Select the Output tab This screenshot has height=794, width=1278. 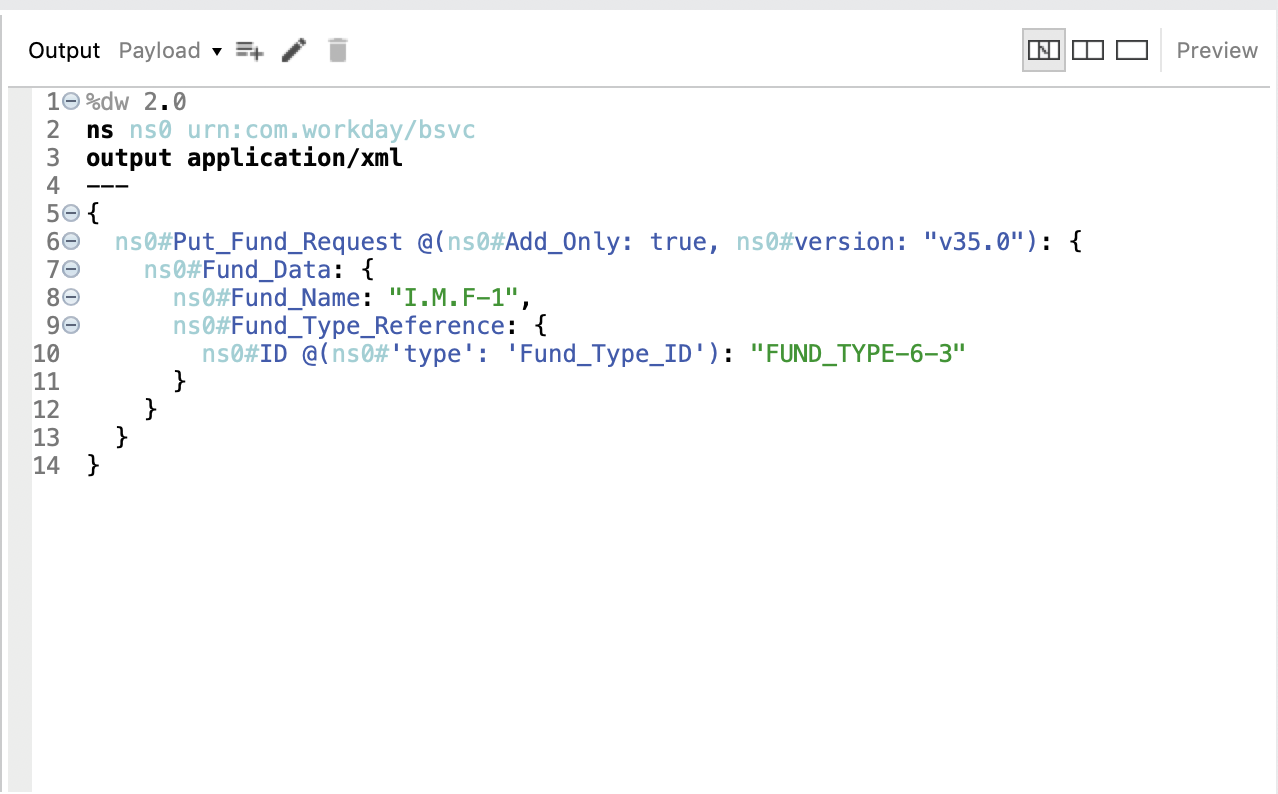click(x=63, y=49)
